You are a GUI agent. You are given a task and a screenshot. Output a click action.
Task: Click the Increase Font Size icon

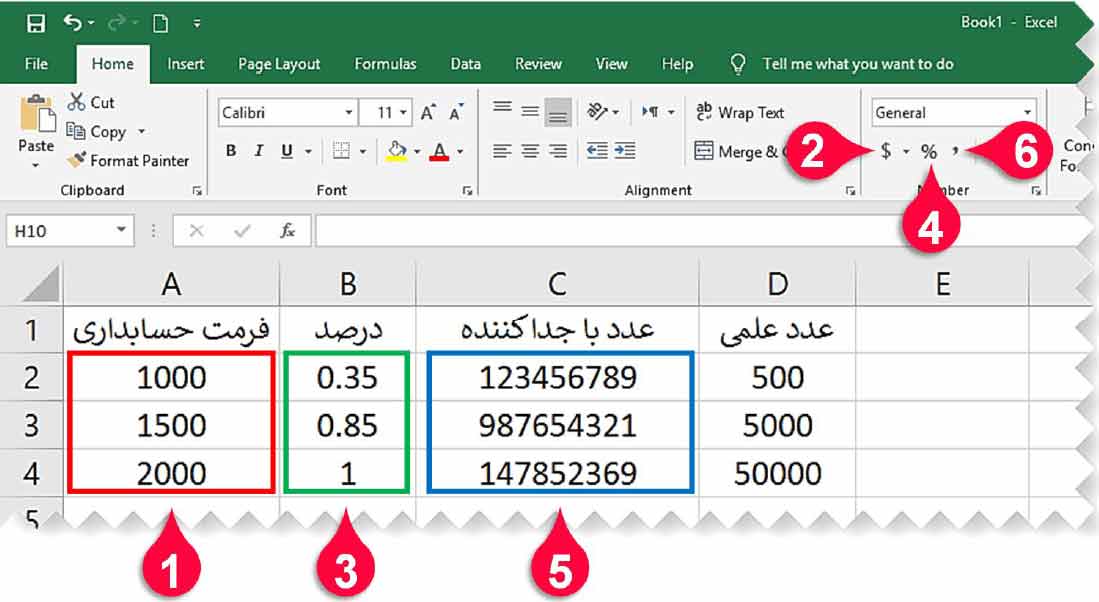428,113
